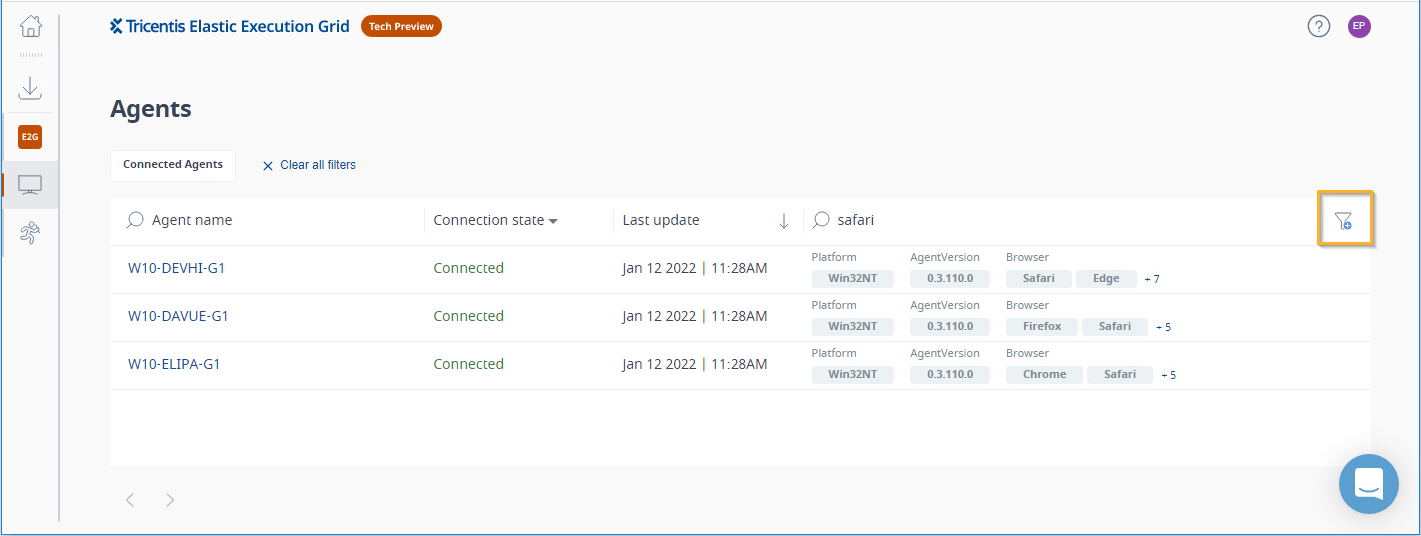
Task: Select the E2G badge in sidebar
Action: coord(30,137)
